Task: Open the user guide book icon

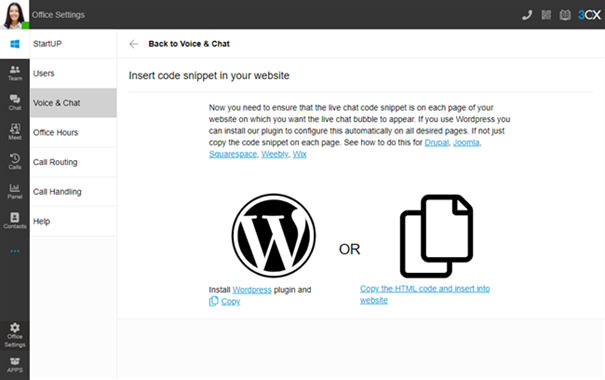Action: pos(565,15)
